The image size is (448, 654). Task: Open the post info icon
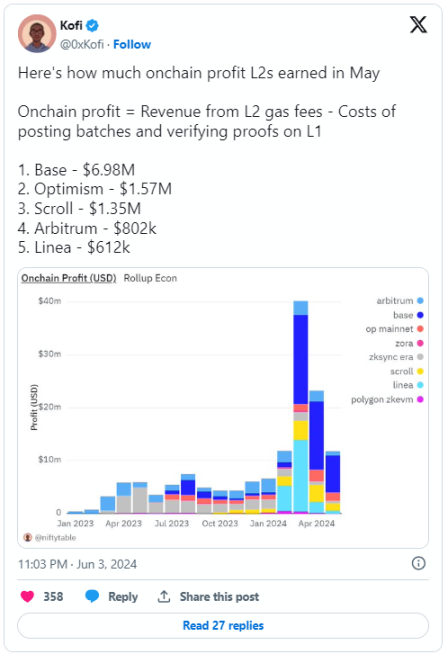tap(418, 563)
